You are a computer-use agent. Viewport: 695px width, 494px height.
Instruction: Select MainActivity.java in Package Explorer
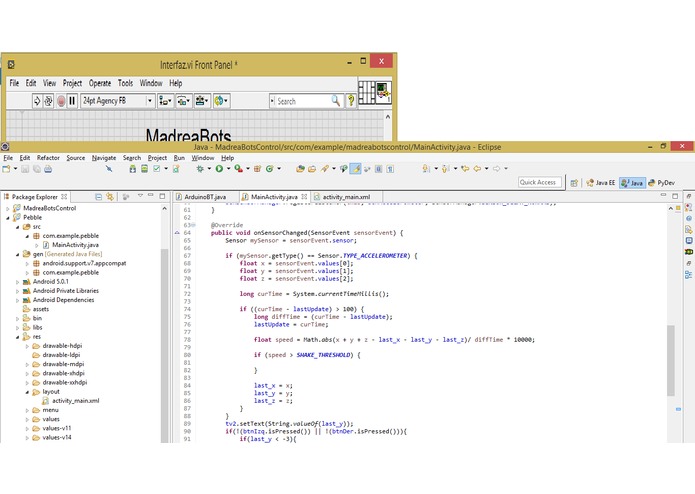pyautogui.click(x=75, y=245)
